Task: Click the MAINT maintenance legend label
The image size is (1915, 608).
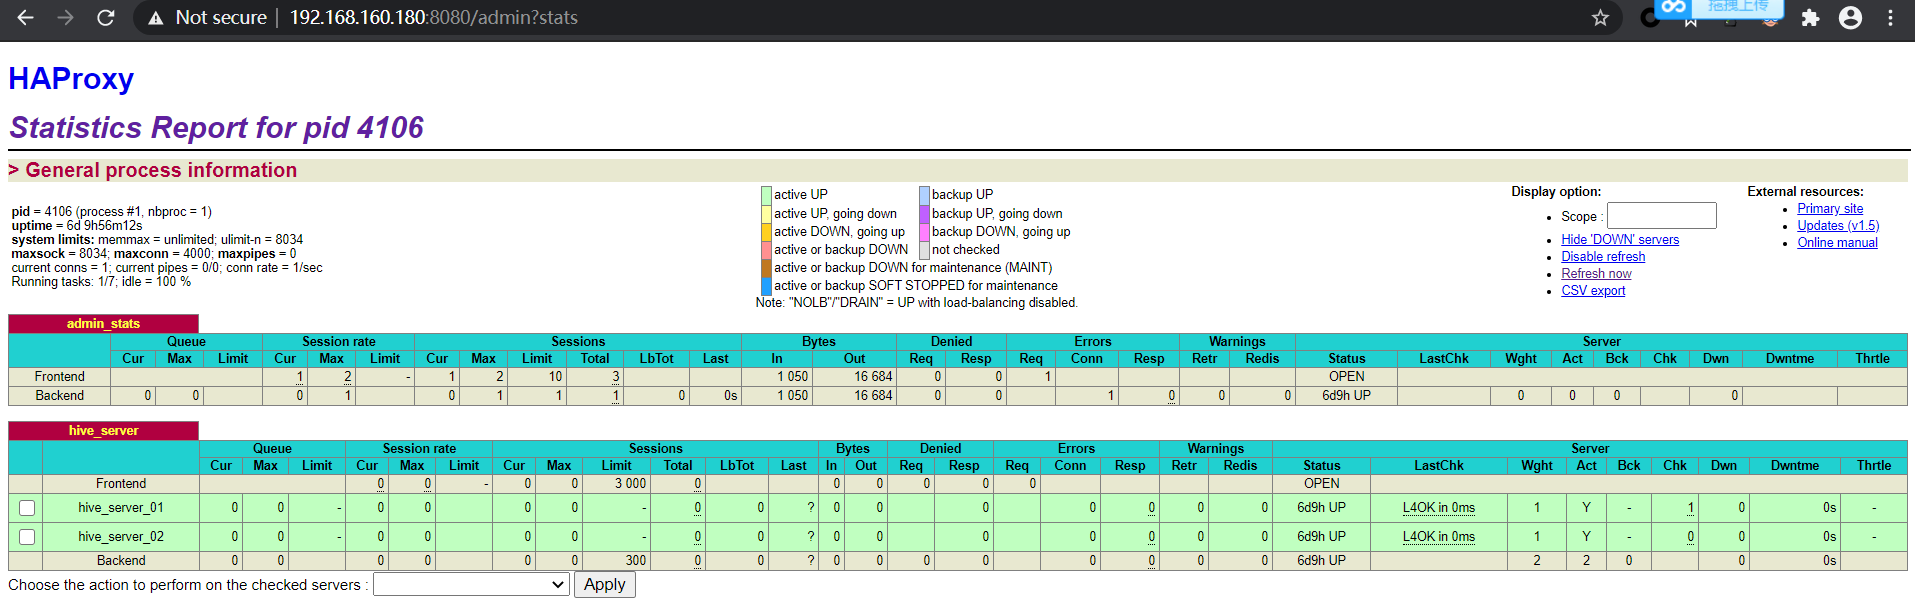Action: (x=913, y=268)
